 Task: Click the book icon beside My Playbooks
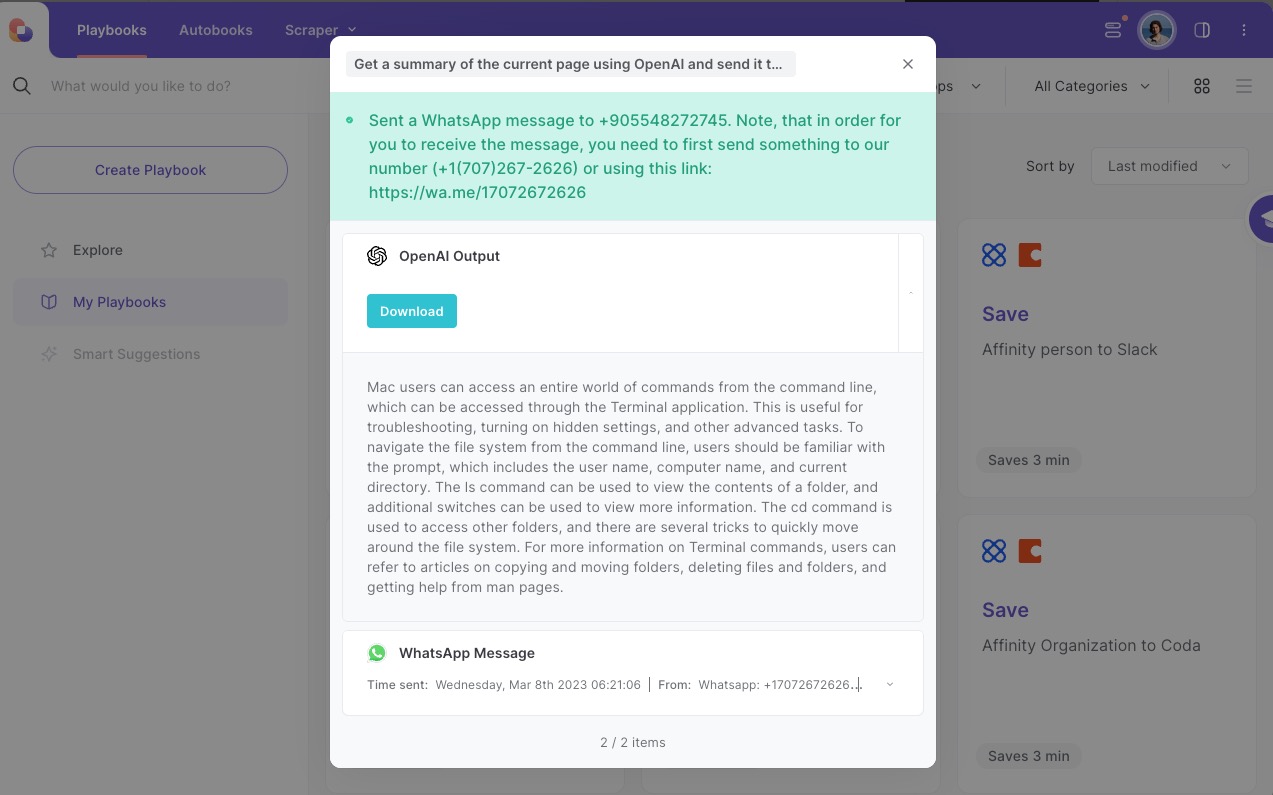coord(49,302)
